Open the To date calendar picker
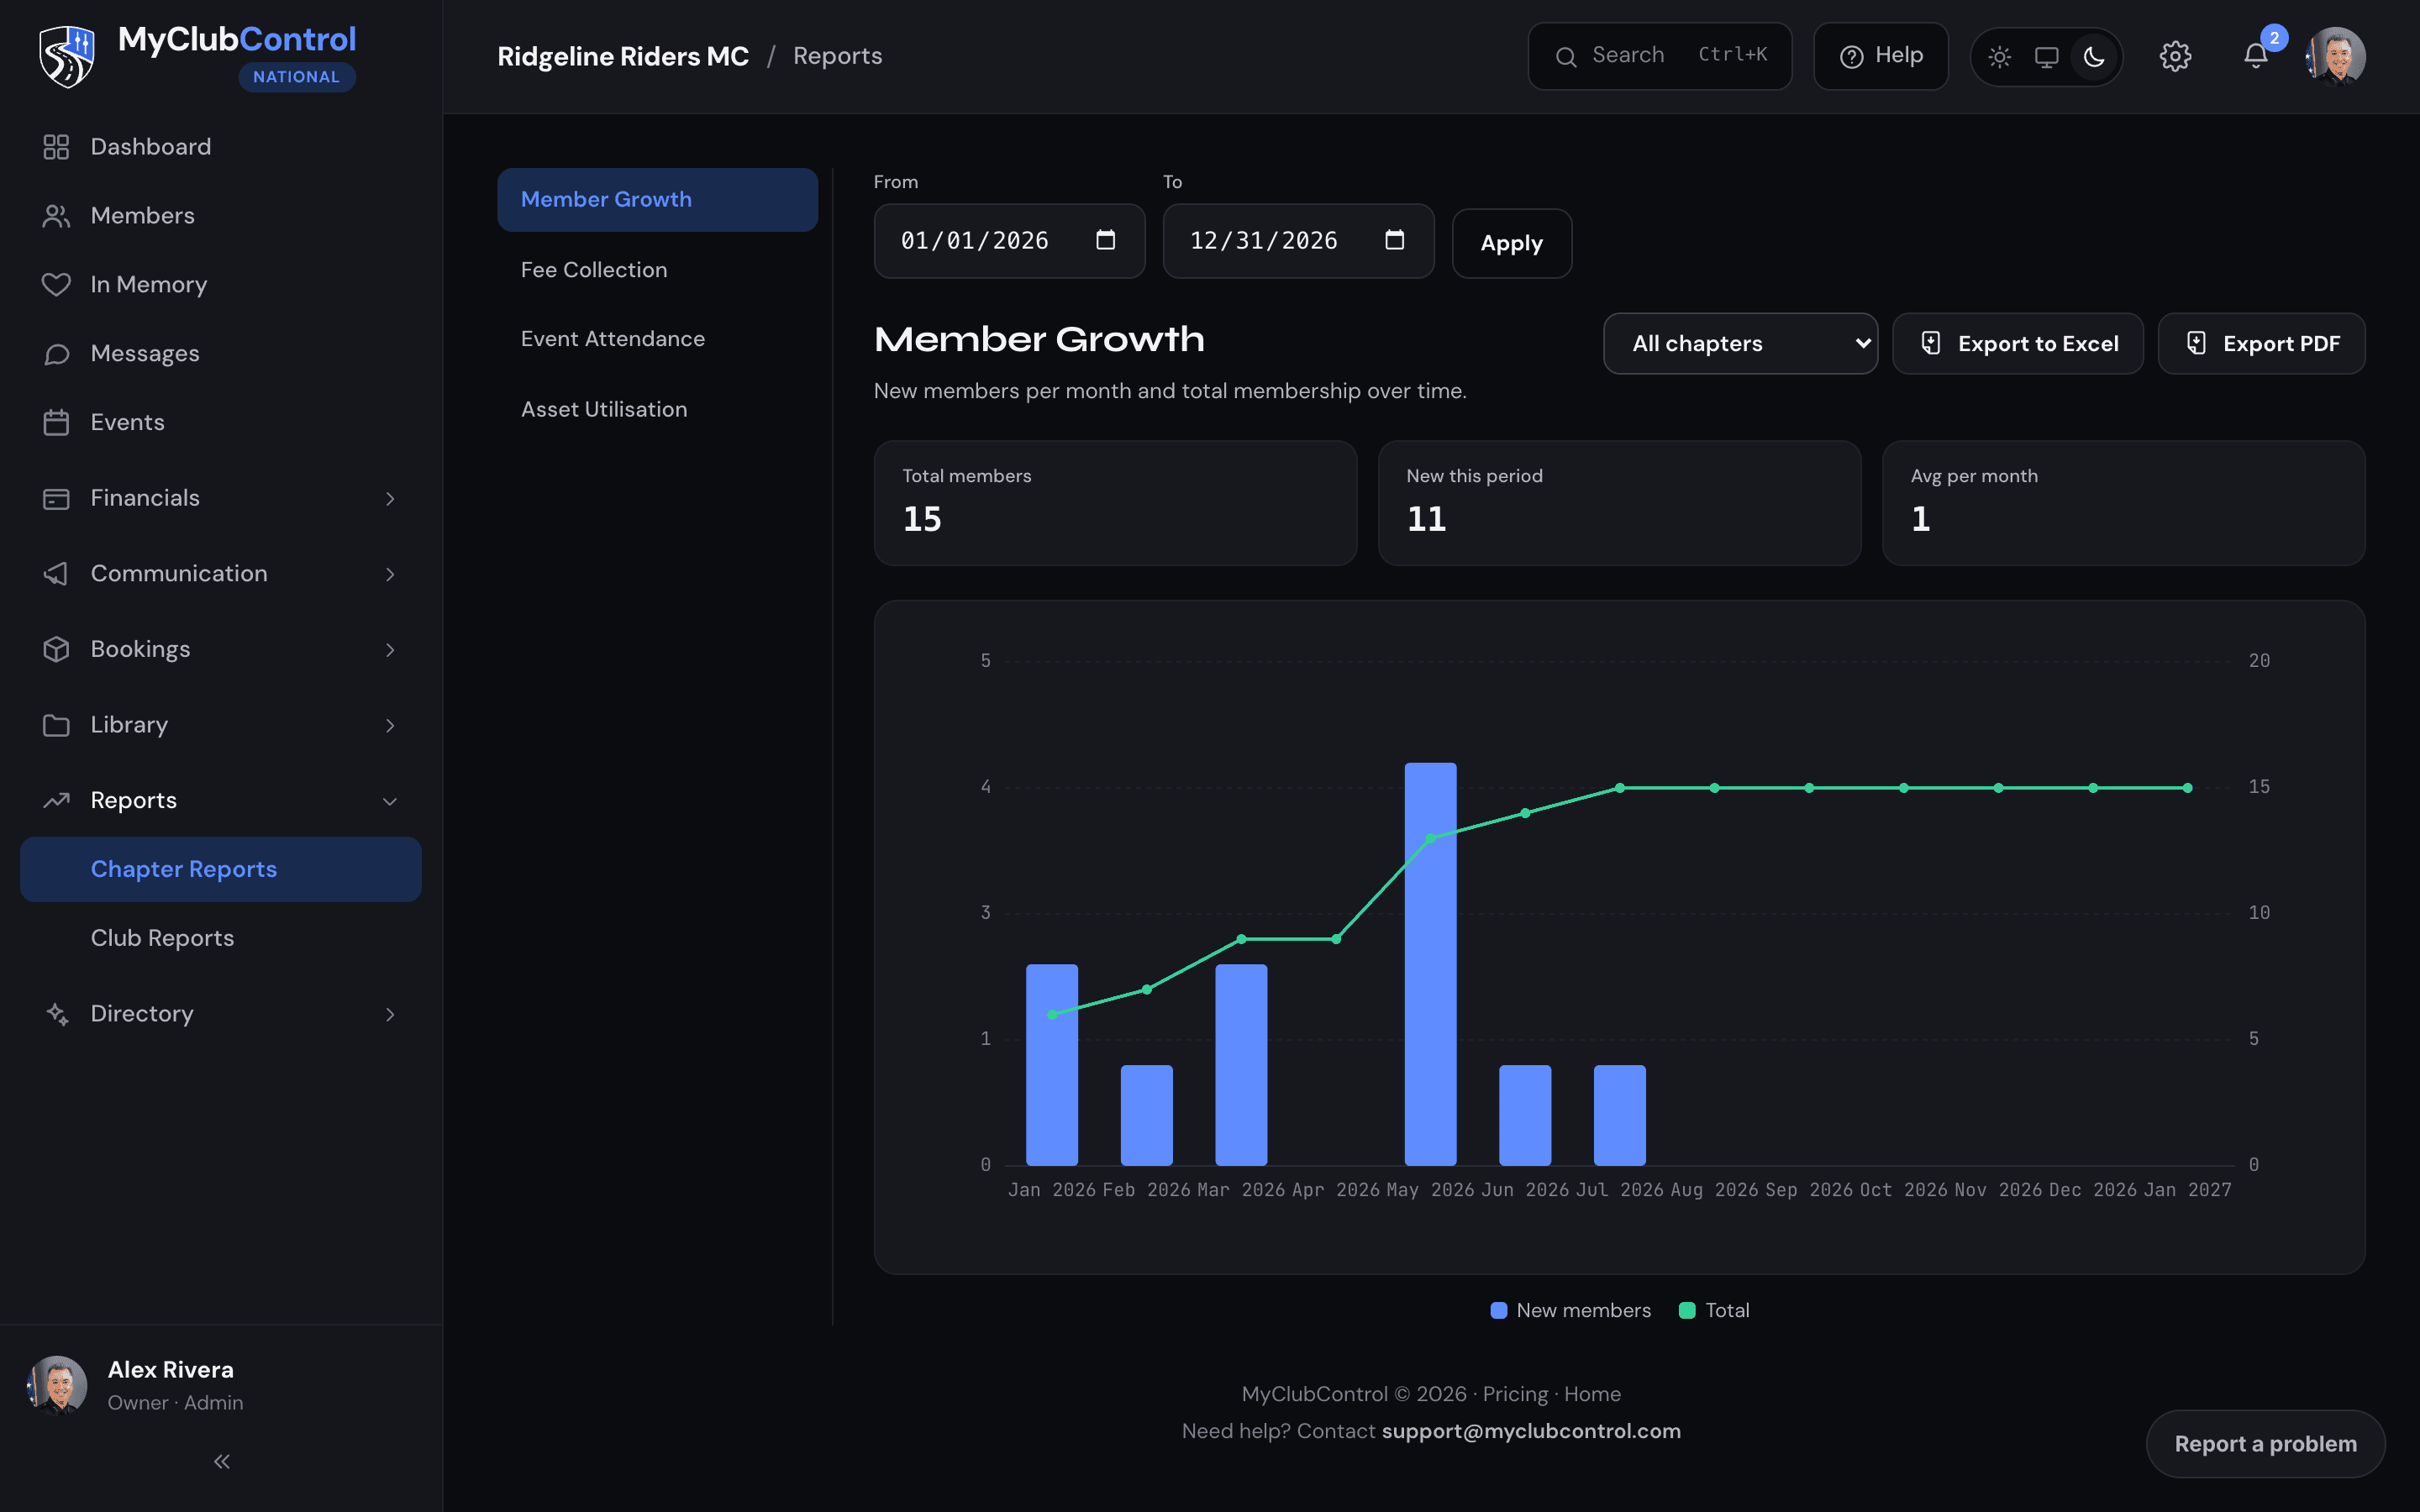This screenshot has height=1512, width=2420. coord(1394,240)
